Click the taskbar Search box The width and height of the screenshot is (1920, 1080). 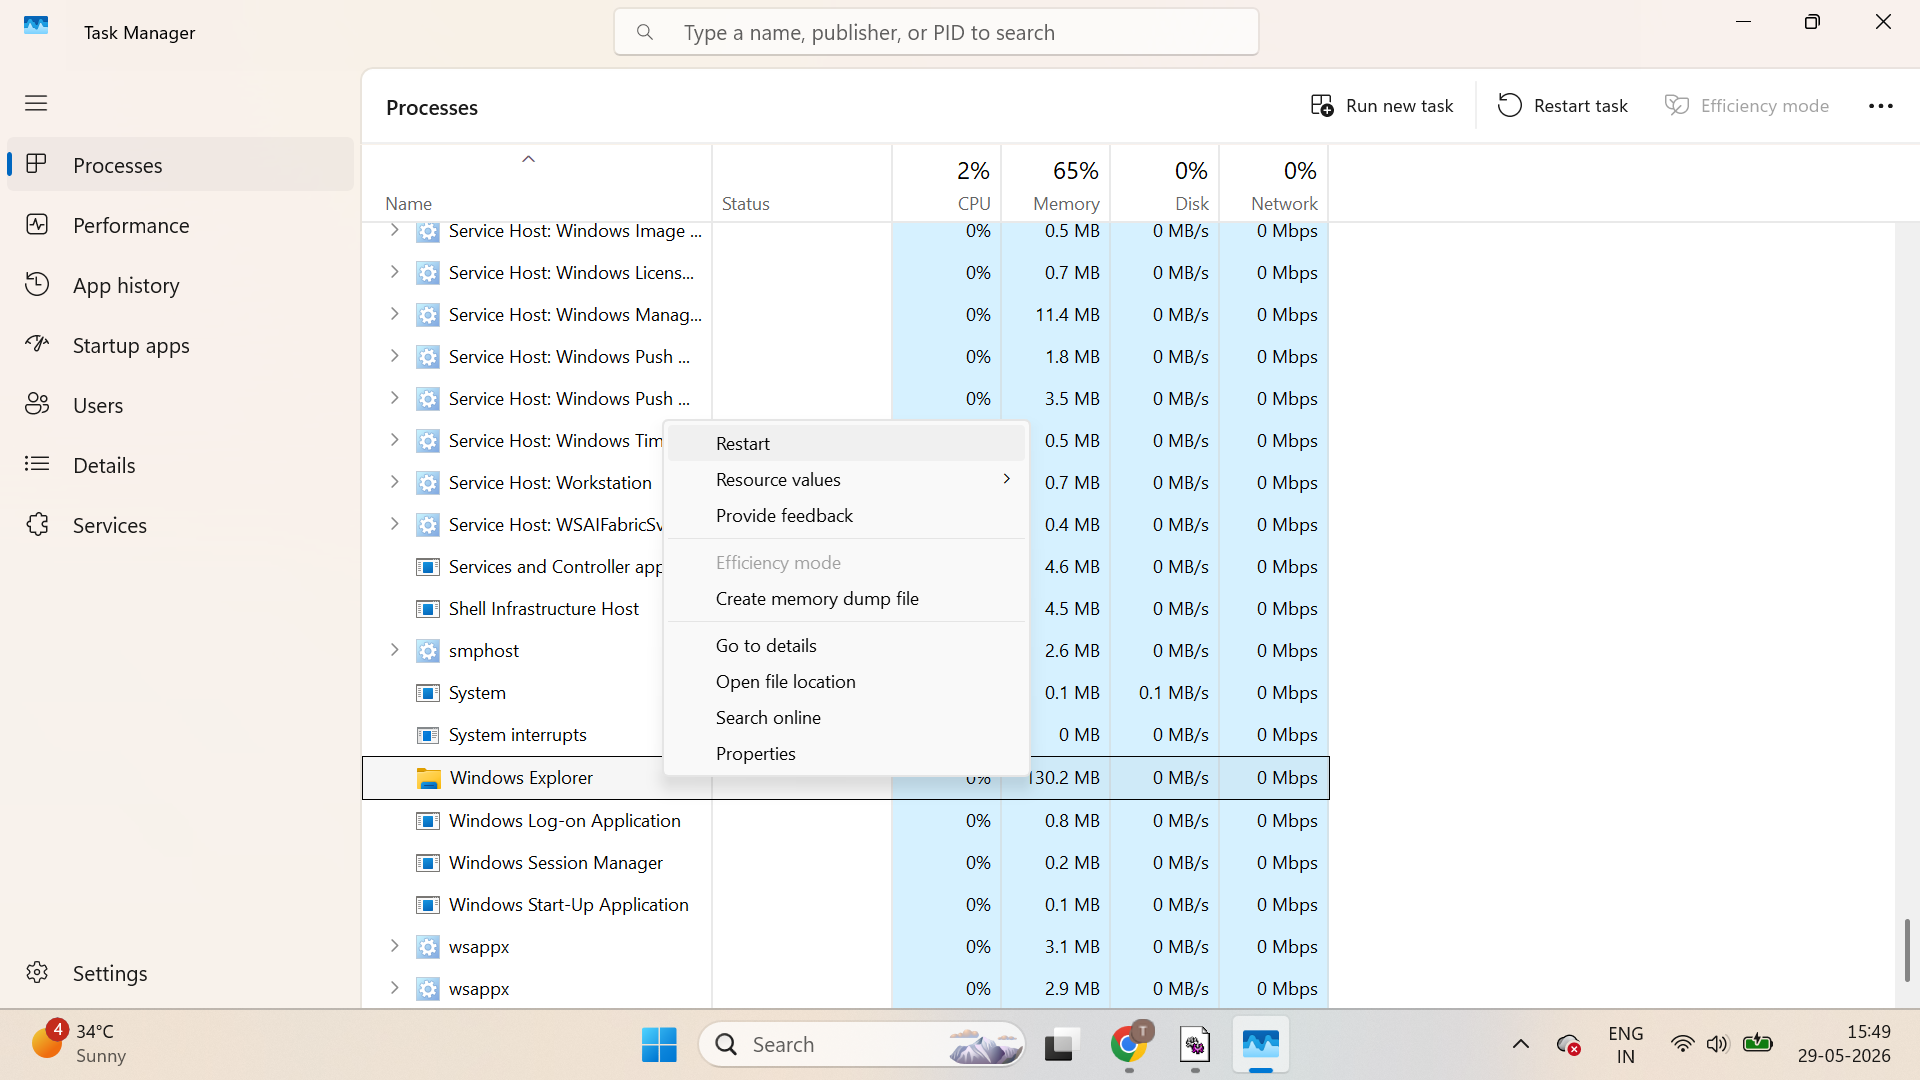pos(862,1044)
